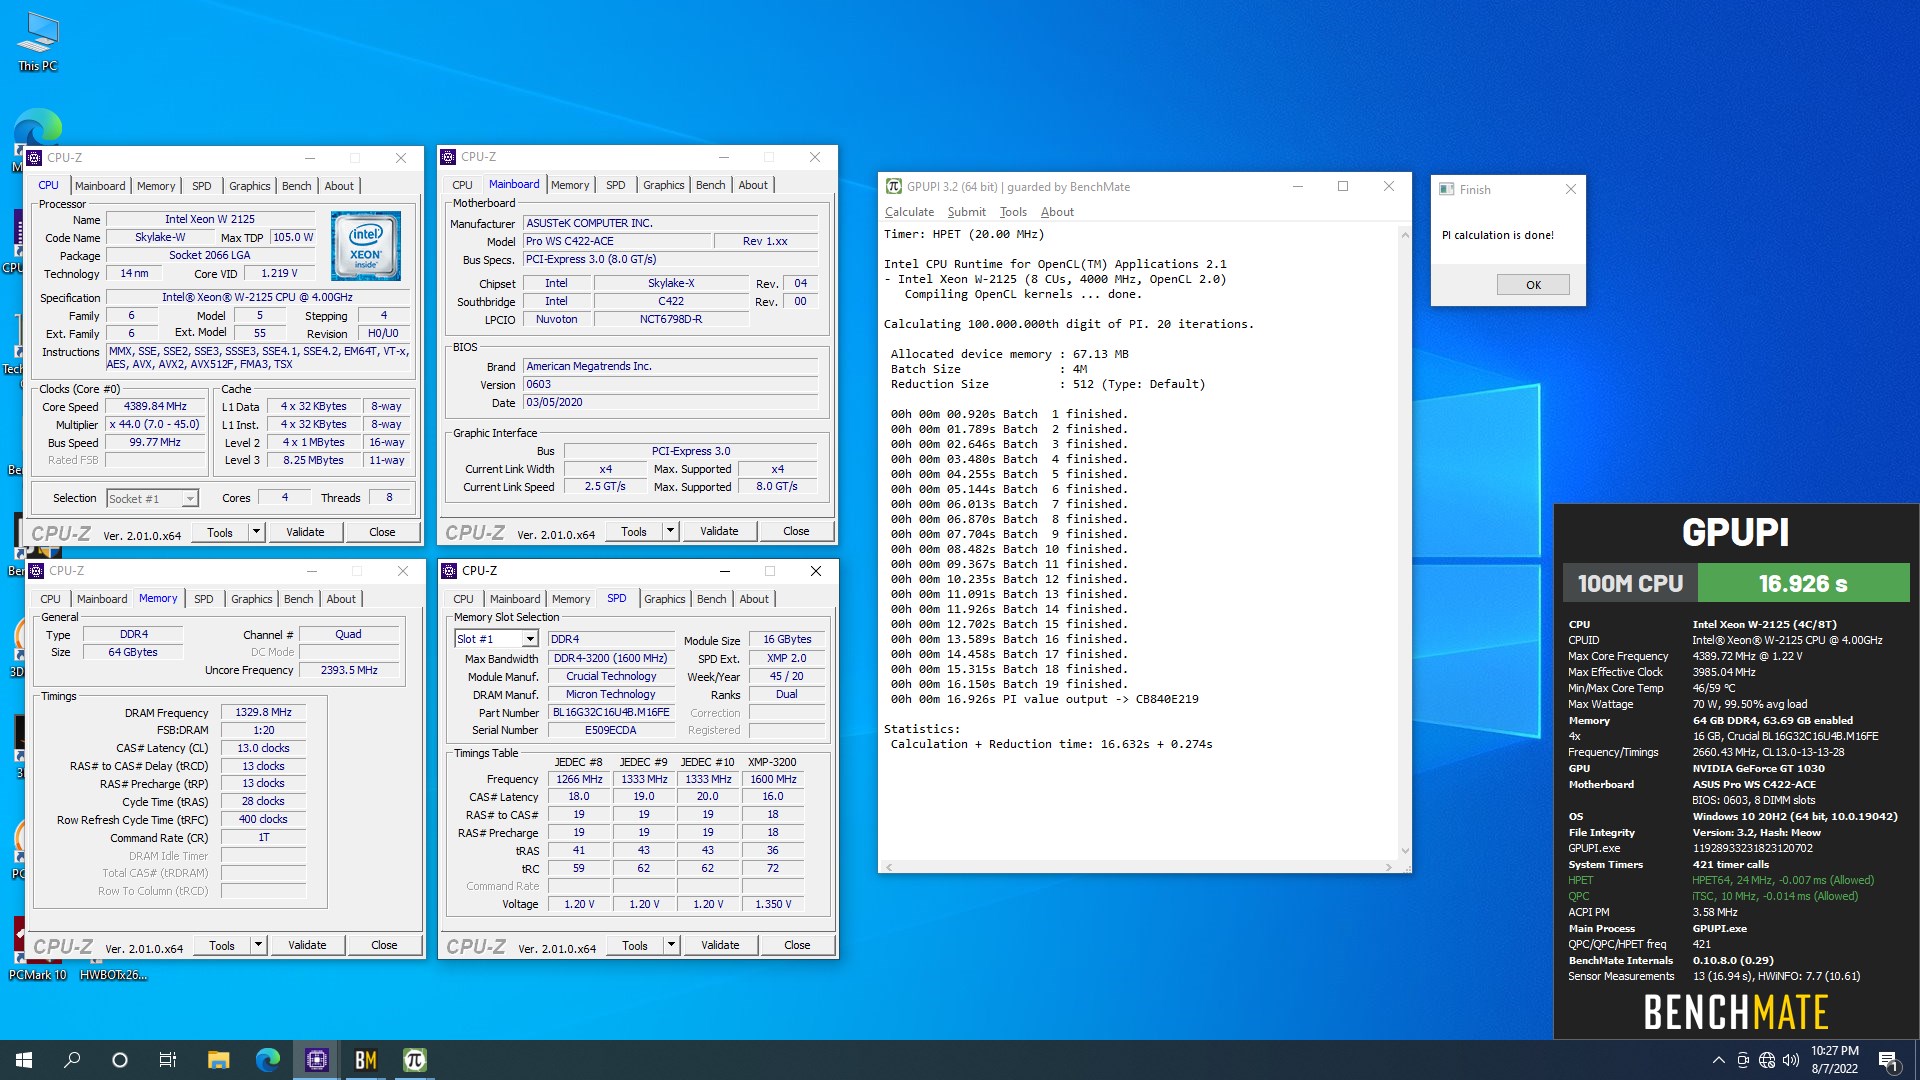The width and height of the screenshot is (1920, 1080).
Task: Open About tab in CPU-Z SPD window
Action: [x=754, y=599]
